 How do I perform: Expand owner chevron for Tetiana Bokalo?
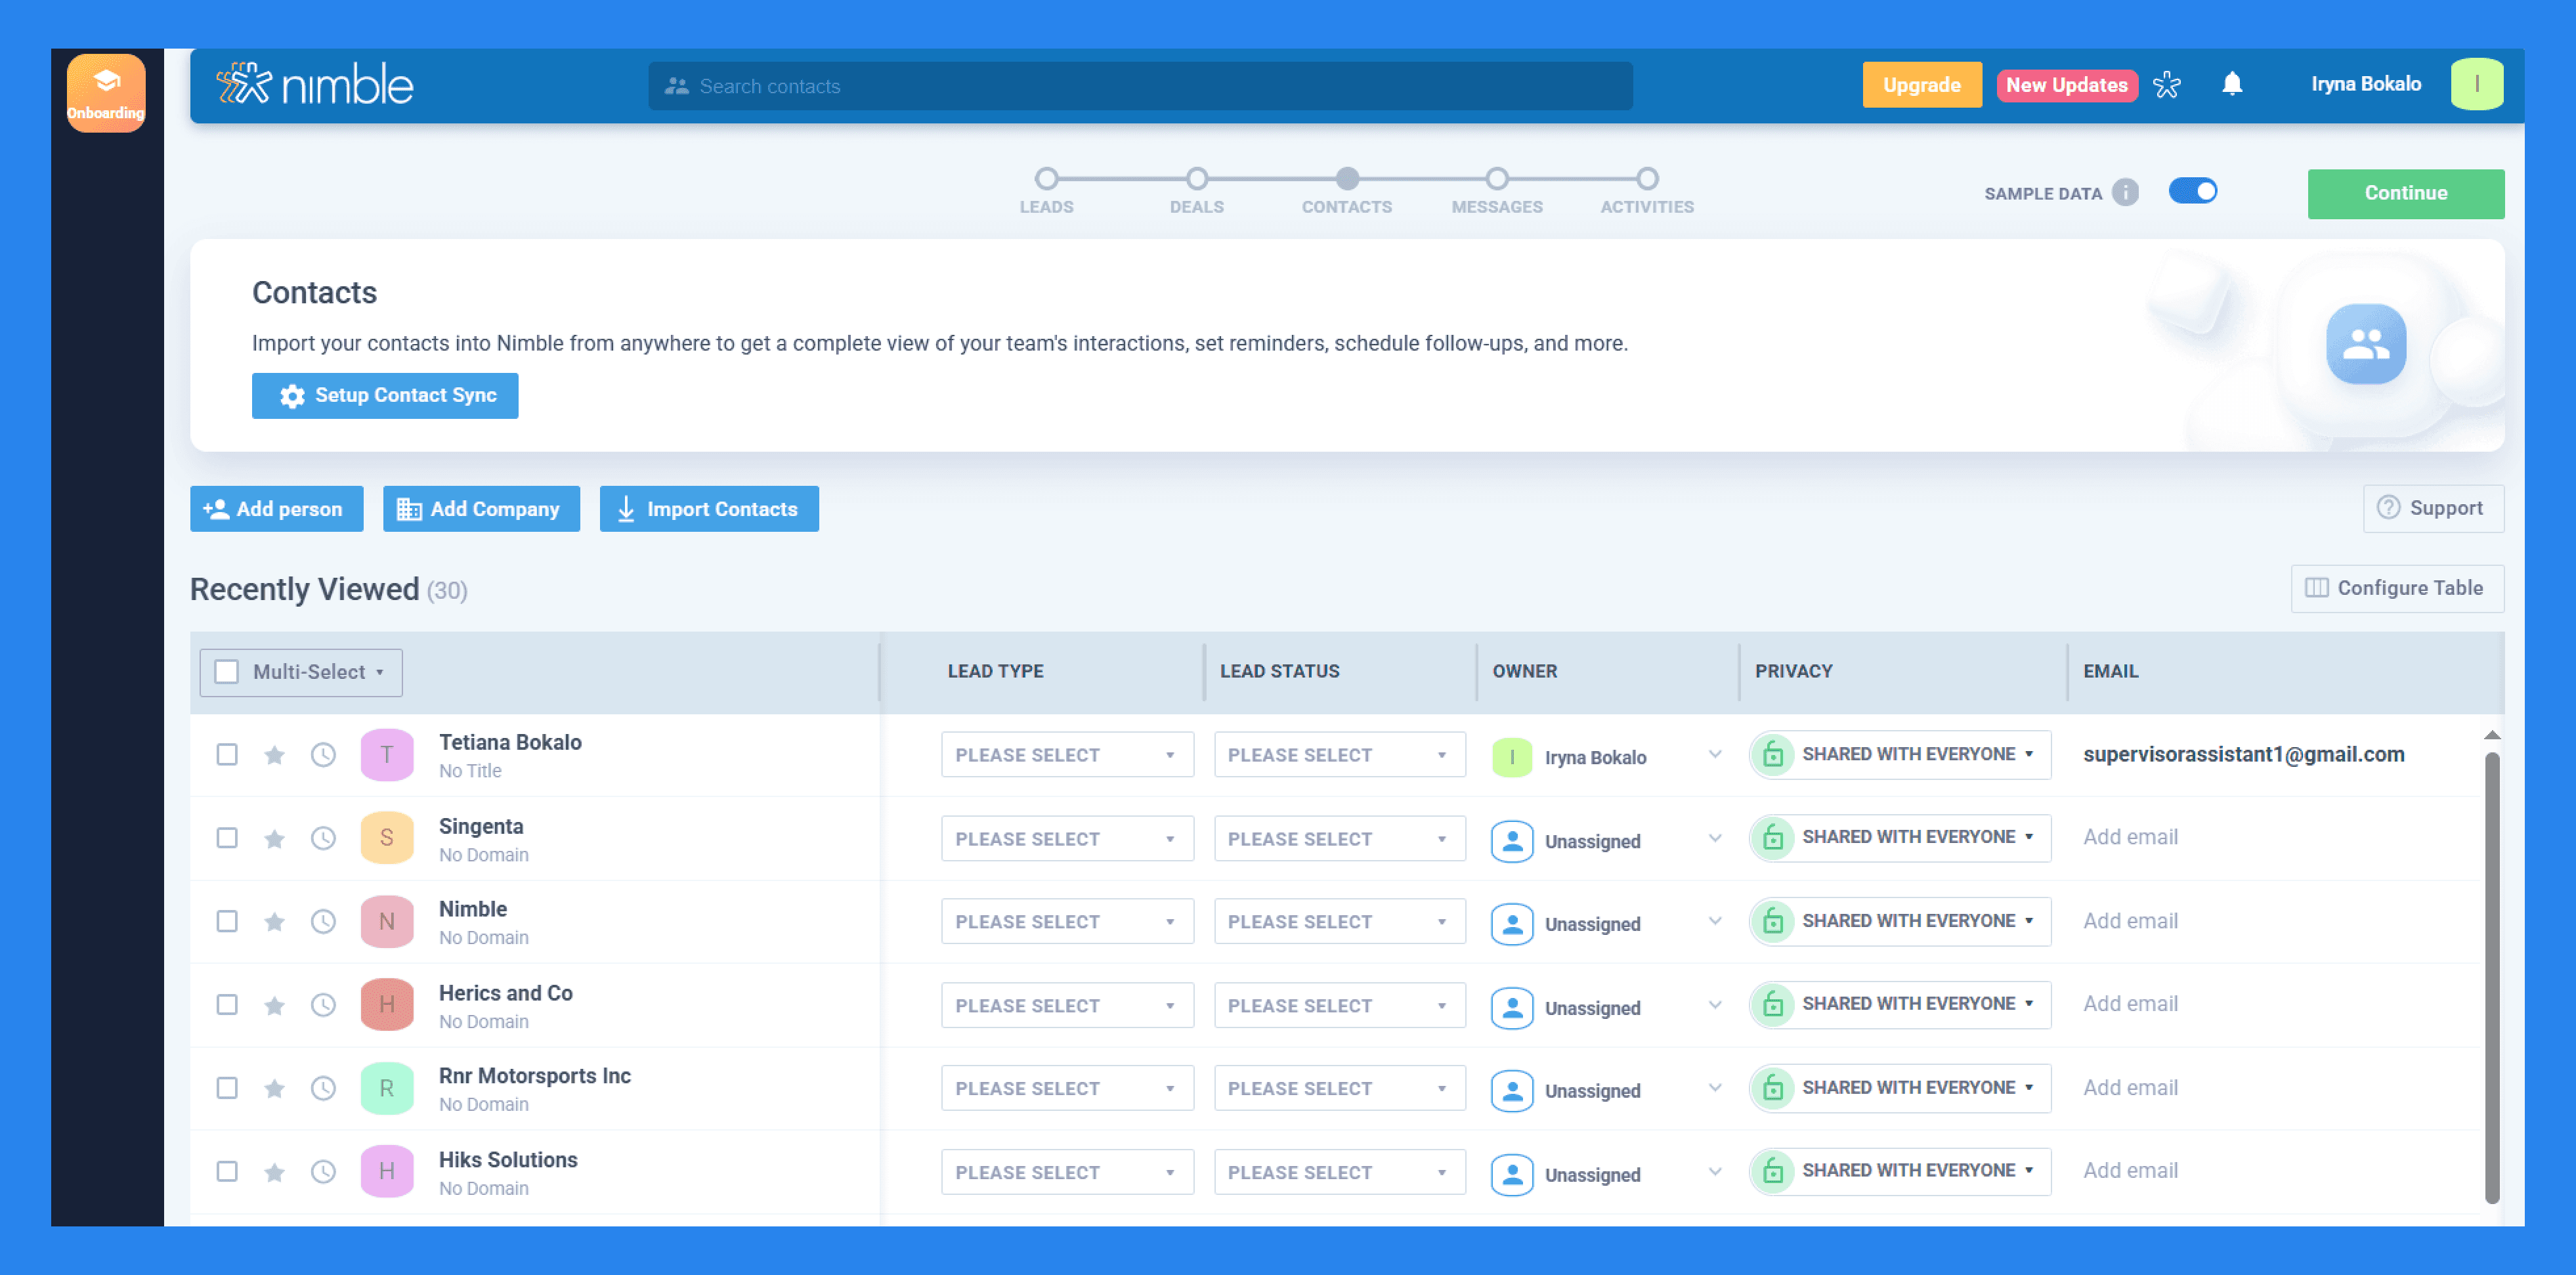(1715, 755)
